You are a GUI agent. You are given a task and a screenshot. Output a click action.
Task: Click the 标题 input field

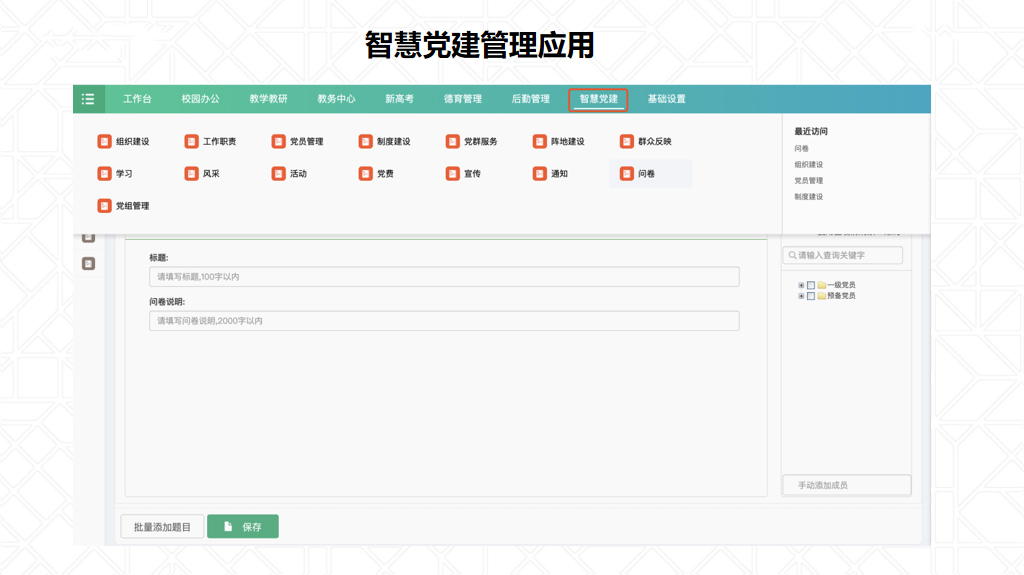pyautogui.click(x=444, y=277)
